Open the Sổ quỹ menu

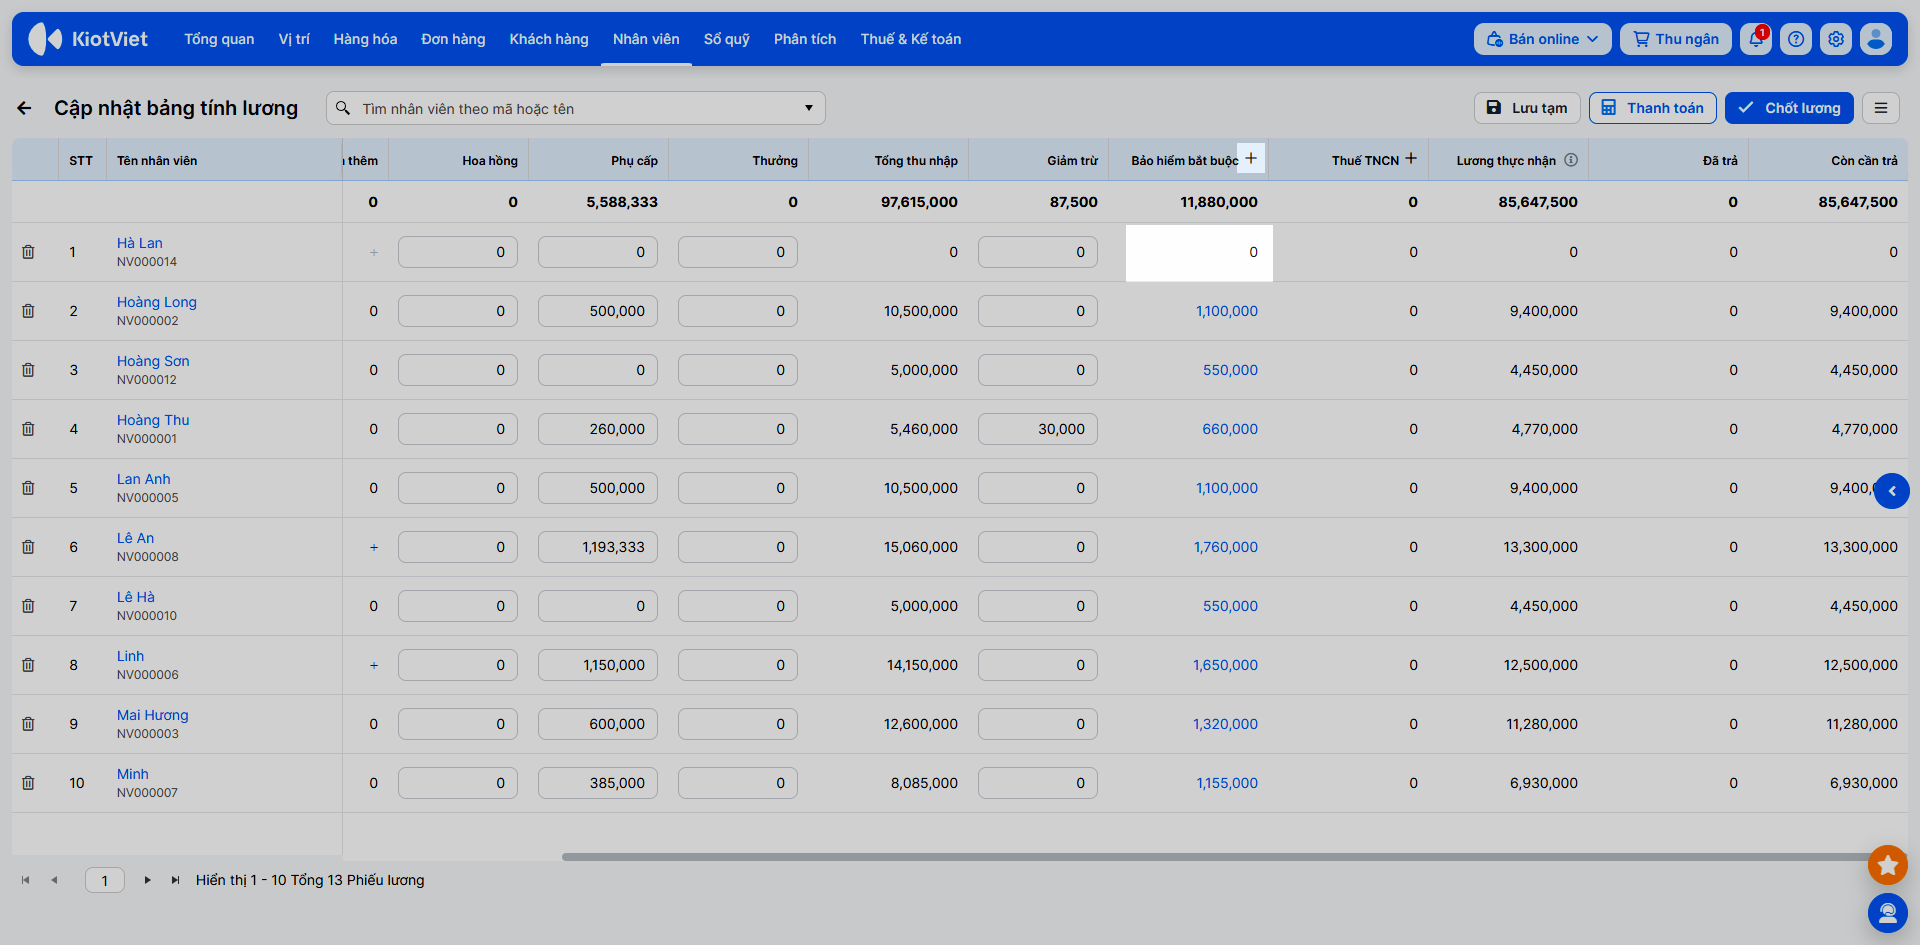[726, 39]
